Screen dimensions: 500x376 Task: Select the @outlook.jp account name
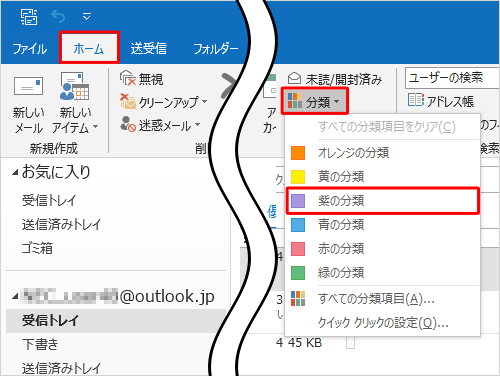117,296
